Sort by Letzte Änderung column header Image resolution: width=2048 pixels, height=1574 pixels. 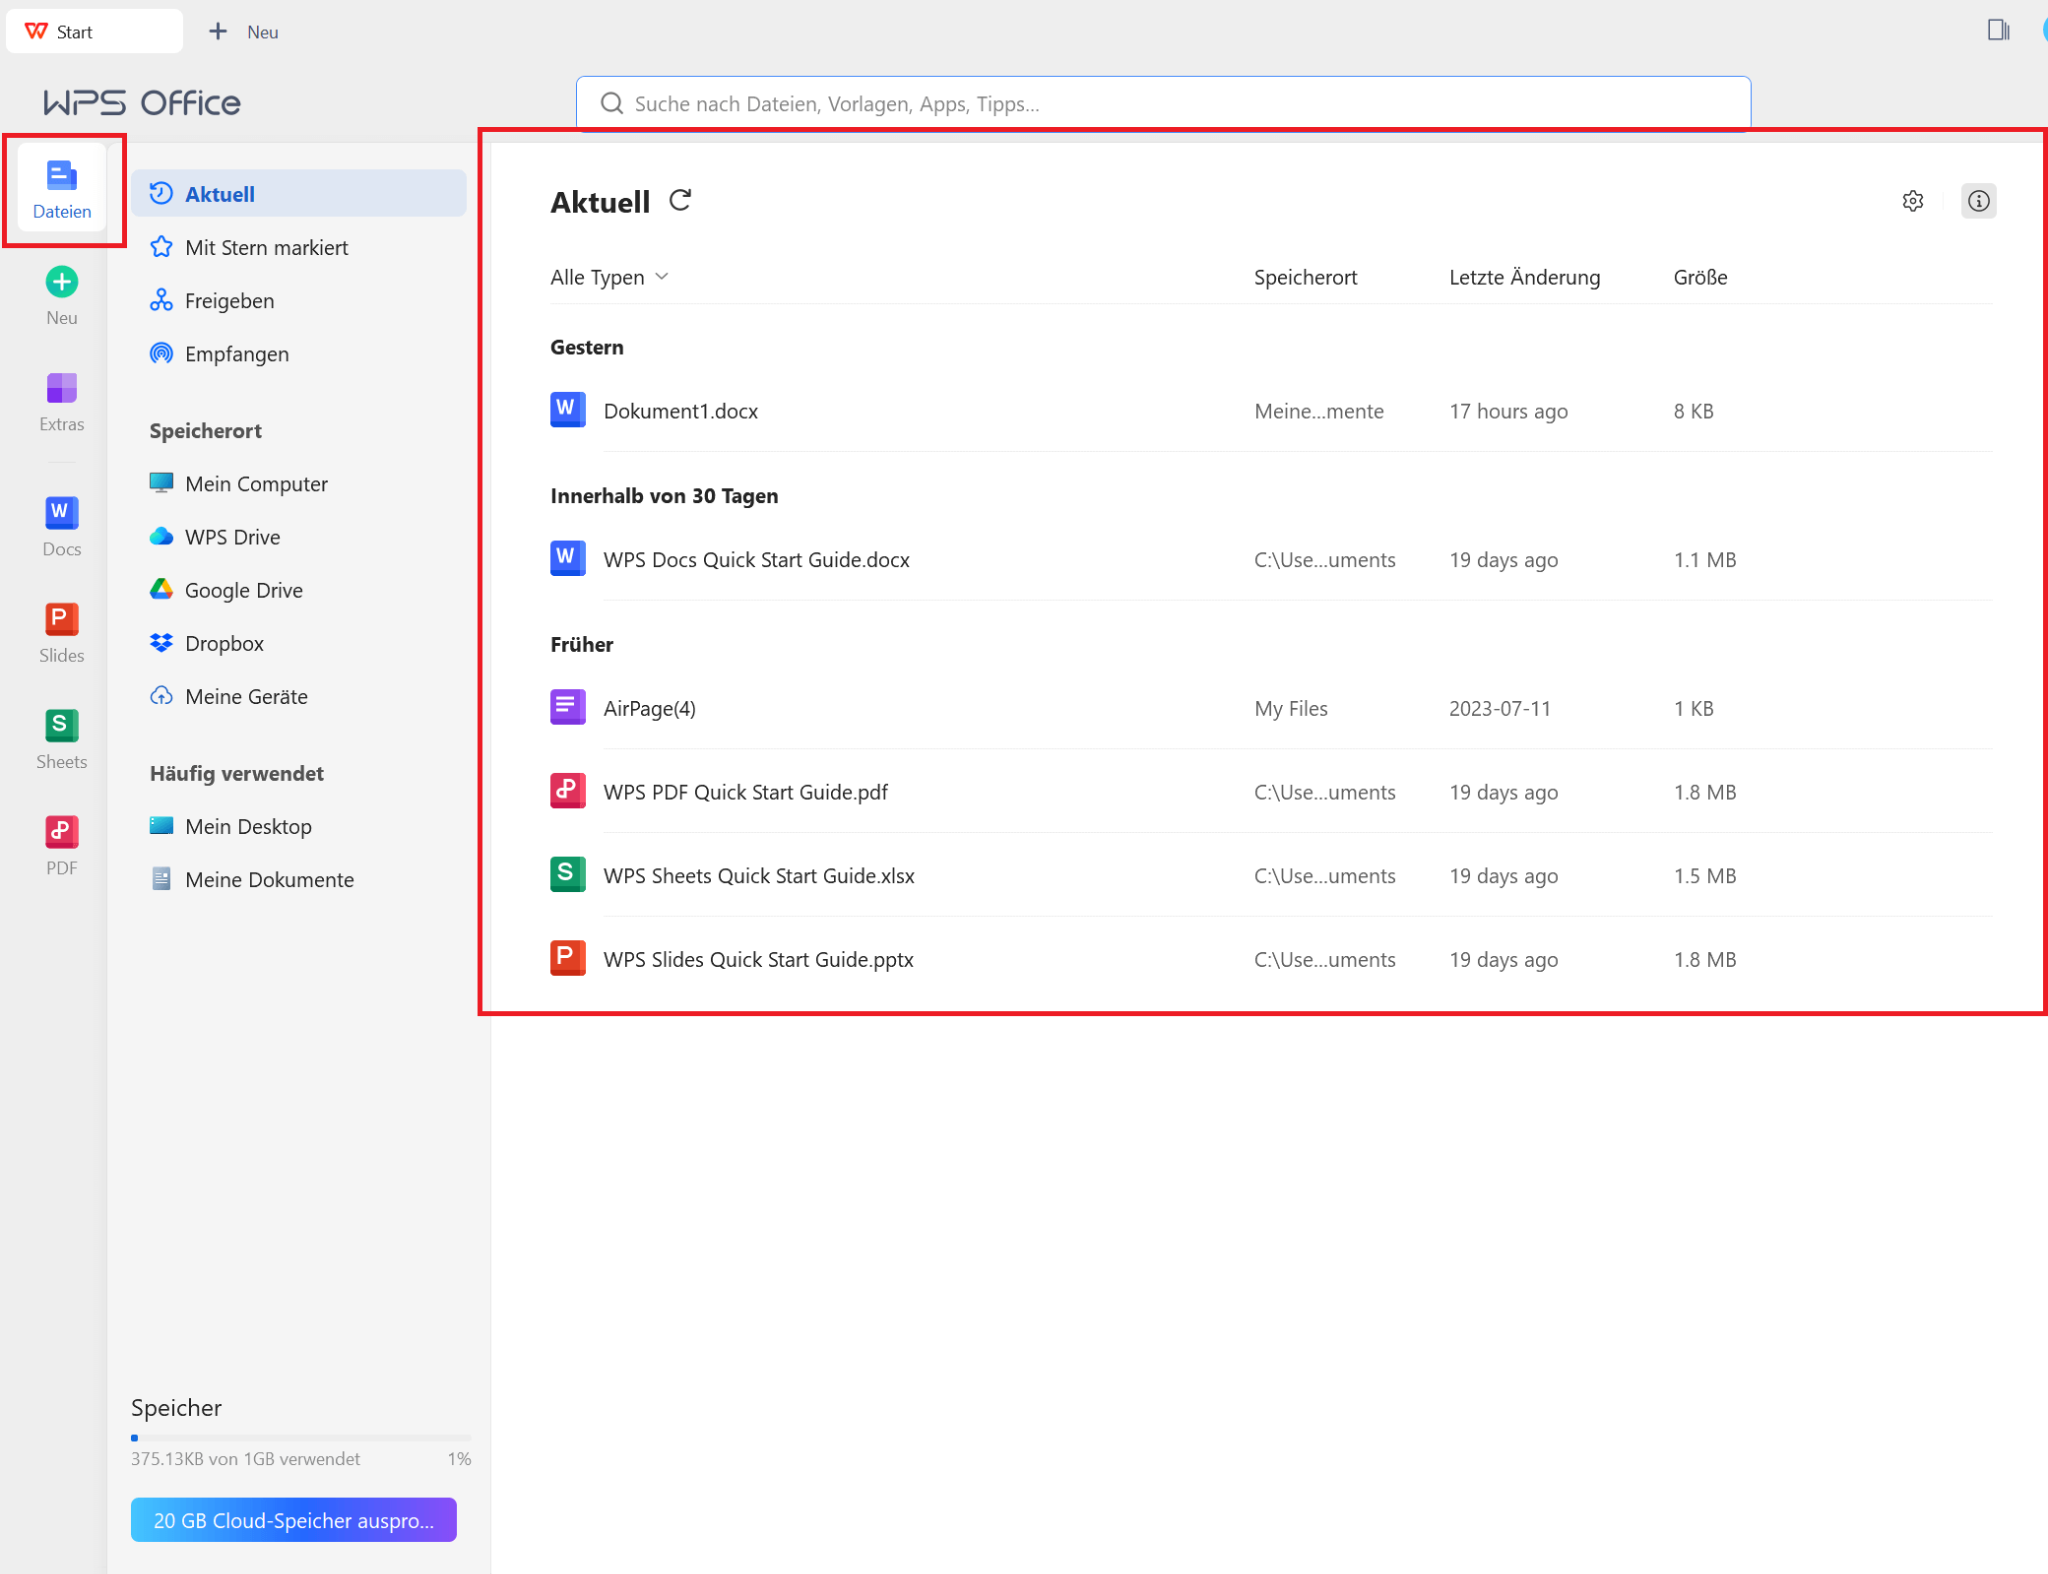click(x=1523, y=277)
